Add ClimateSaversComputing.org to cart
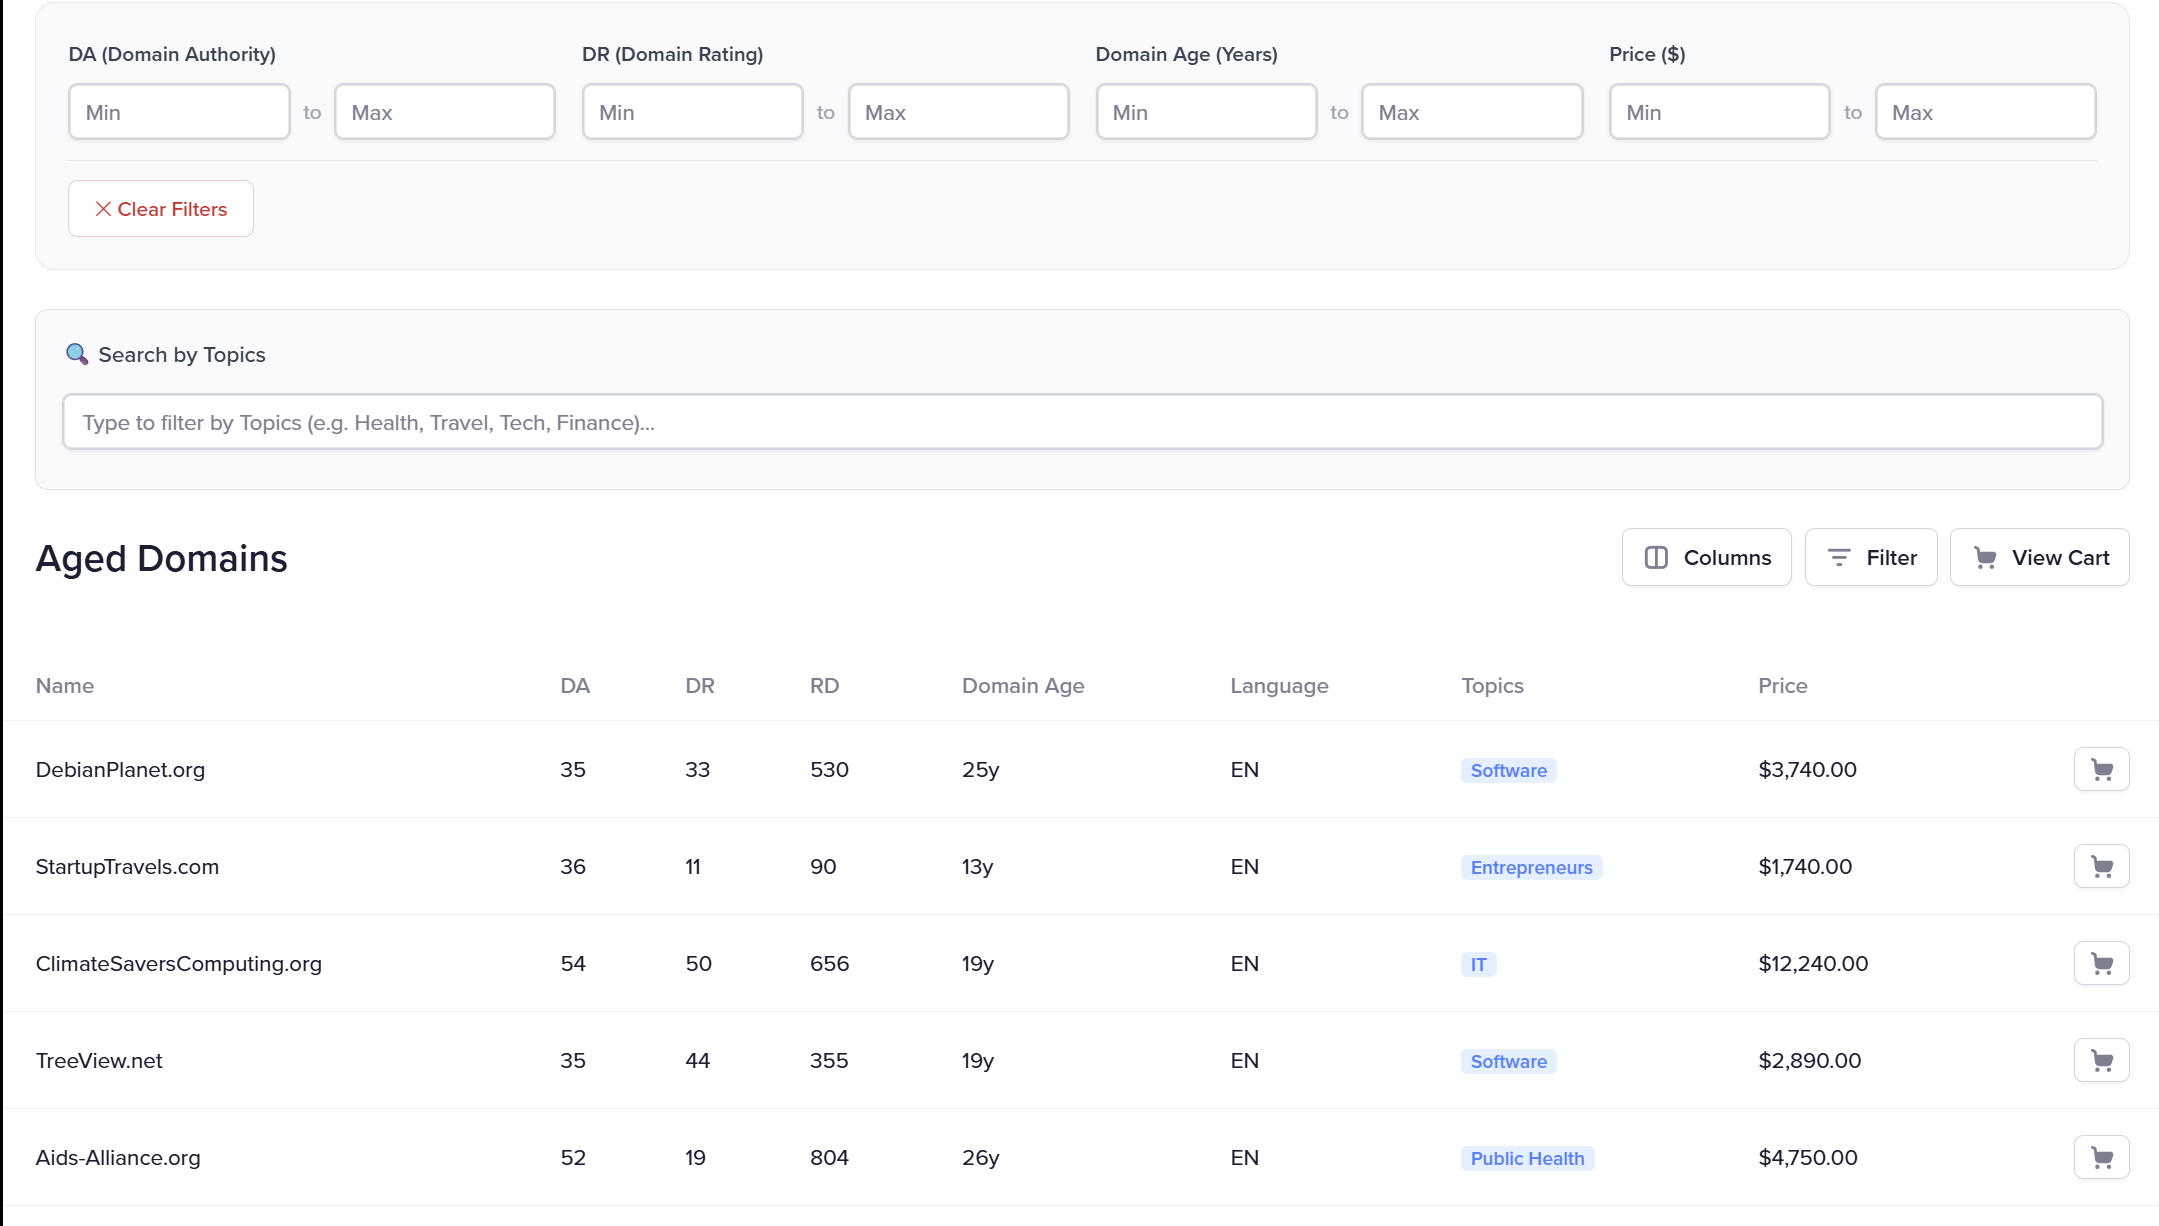 click(x=2101, y=963)
